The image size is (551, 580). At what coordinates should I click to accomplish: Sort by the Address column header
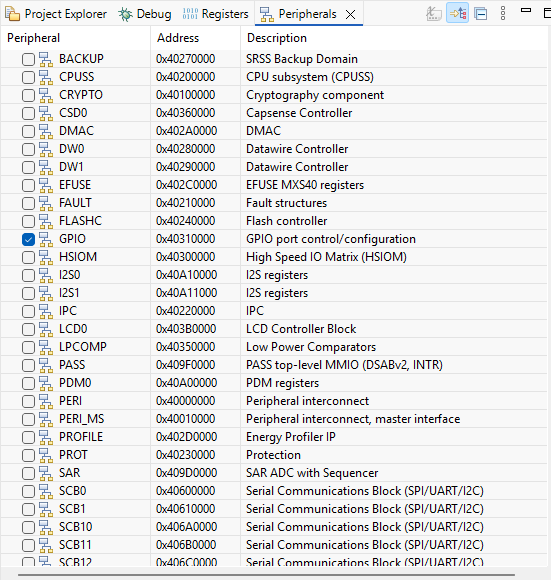click(x=195, y=38)
